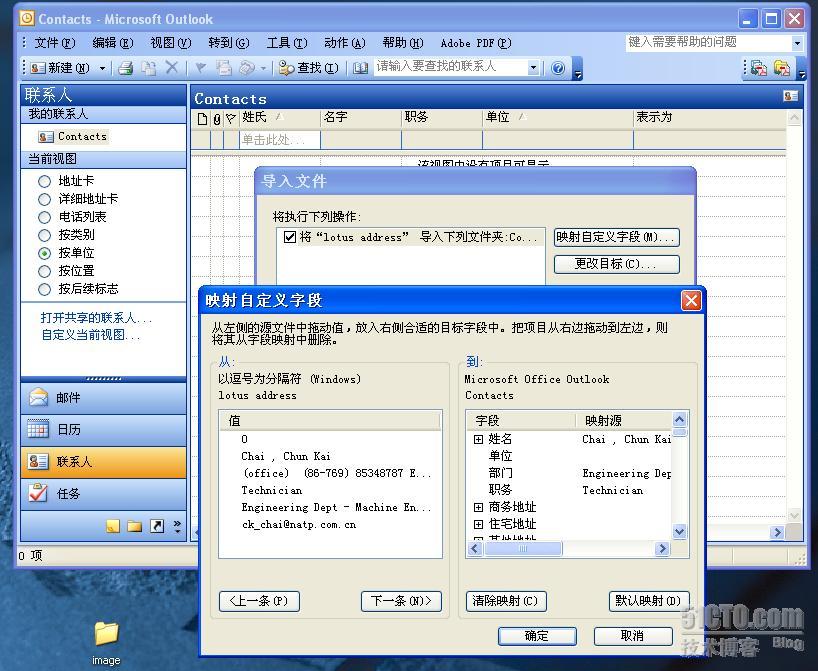This screenshot has width=818, height=671.
Task: Select the 电话列表 view radio button
Action: [x=44, y=218]
